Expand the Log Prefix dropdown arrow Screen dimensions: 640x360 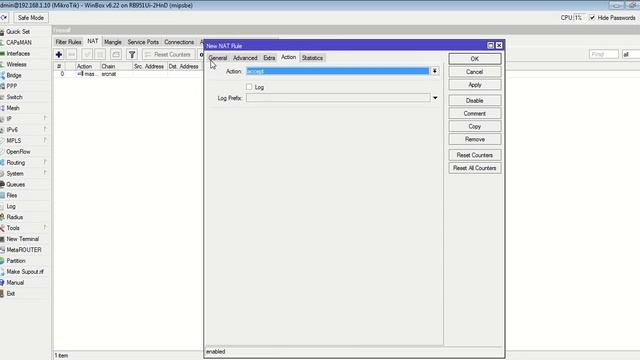[x=435, y=98]
